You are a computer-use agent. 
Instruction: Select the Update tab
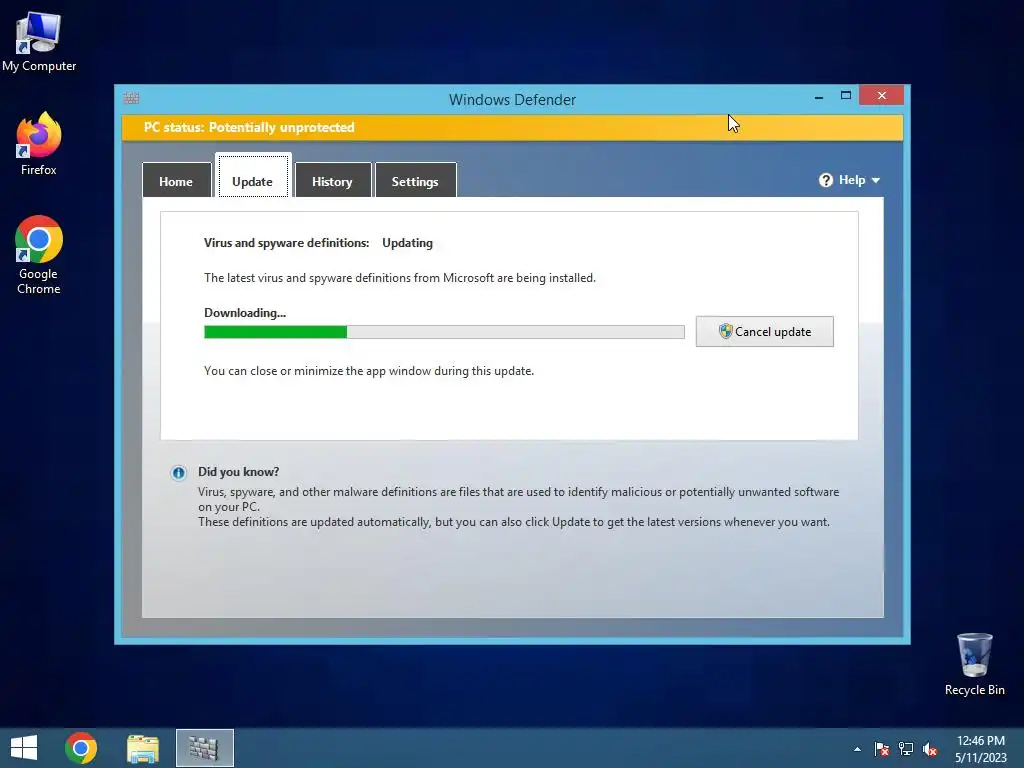[x=253, y=176]
